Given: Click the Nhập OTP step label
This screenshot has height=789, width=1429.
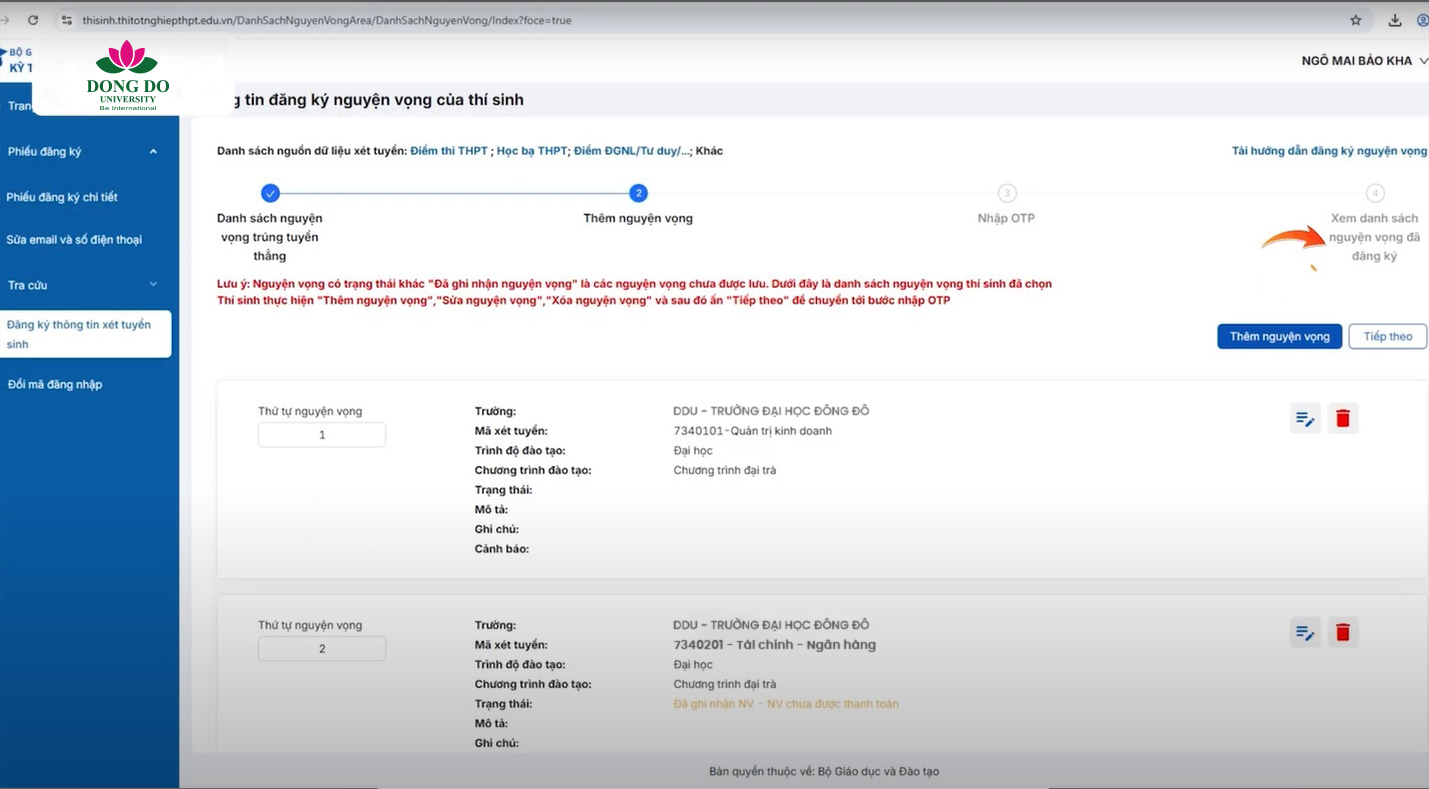Looking at the screenshot, I should pyautogui.click(x=1006, y=218).
